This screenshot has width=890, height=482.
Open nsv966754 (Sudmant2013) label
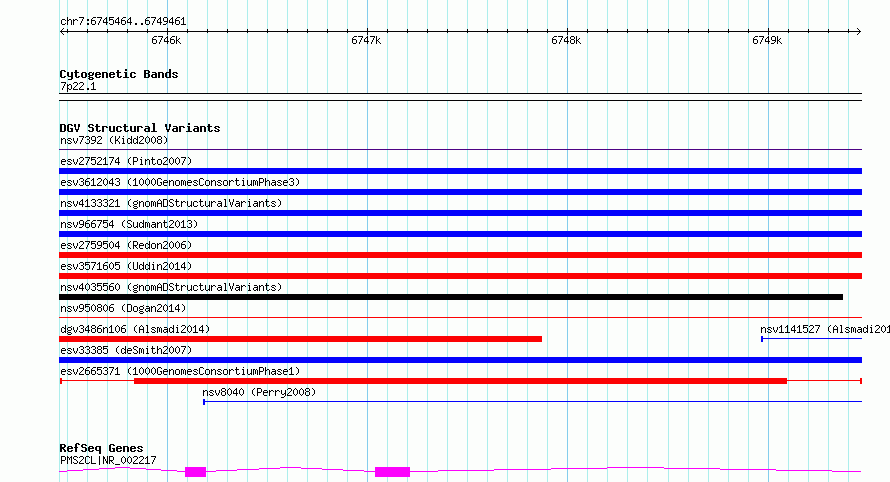point(129,224)
